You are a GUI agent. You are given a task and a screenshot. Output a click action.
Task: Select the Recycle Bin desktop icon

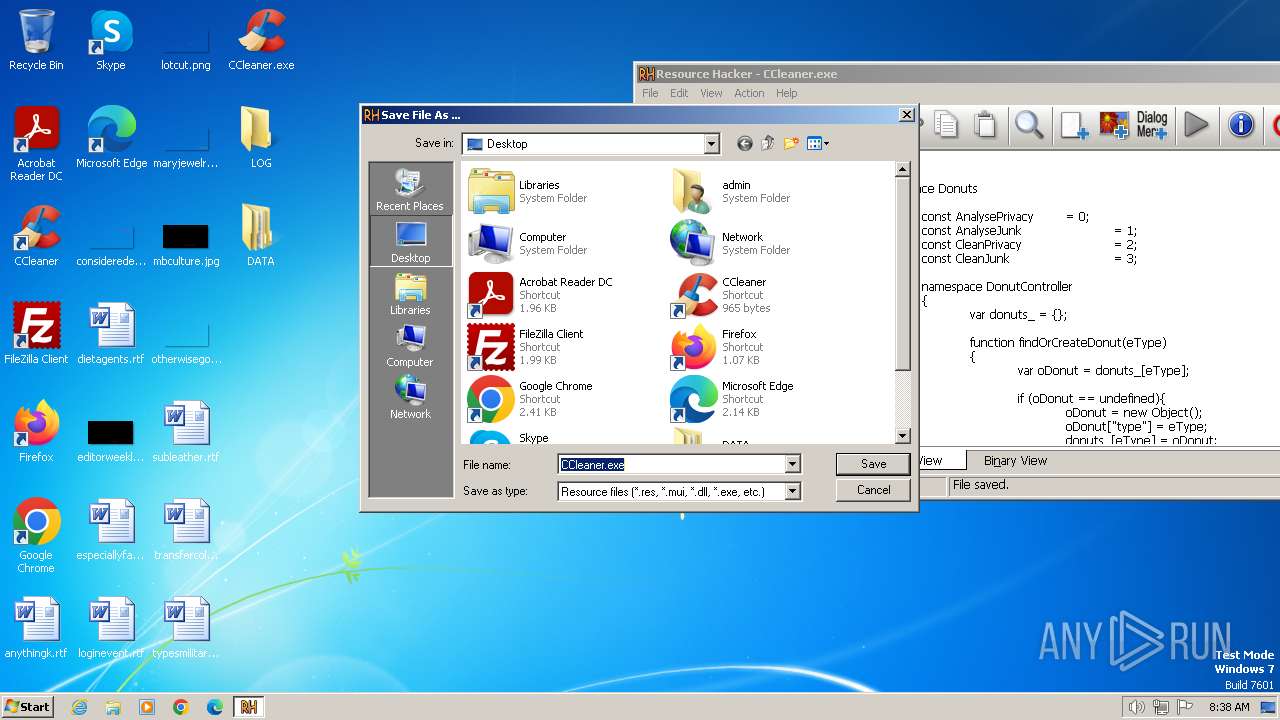pos(36,40)
